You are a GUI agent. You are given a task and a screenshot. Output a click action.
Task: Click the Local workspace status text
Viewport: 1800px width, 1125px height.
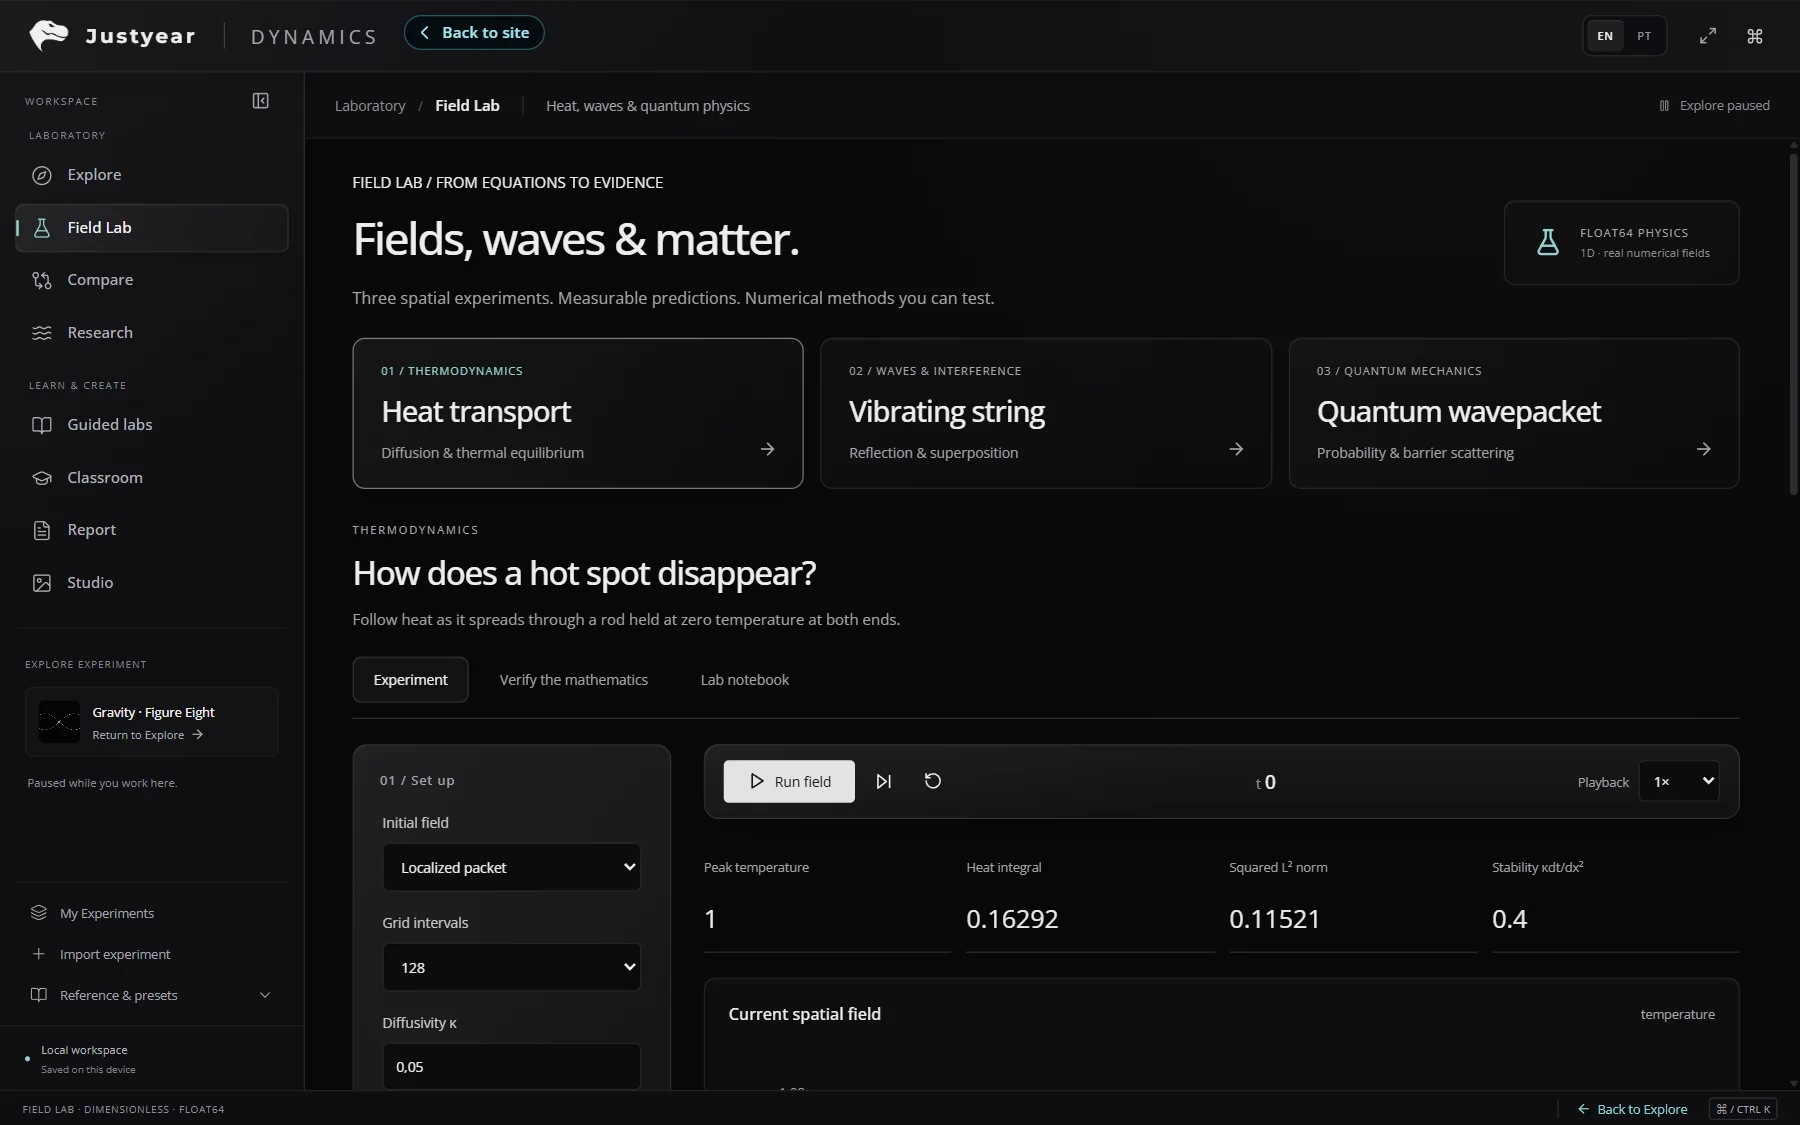[x=84, y=1050]
